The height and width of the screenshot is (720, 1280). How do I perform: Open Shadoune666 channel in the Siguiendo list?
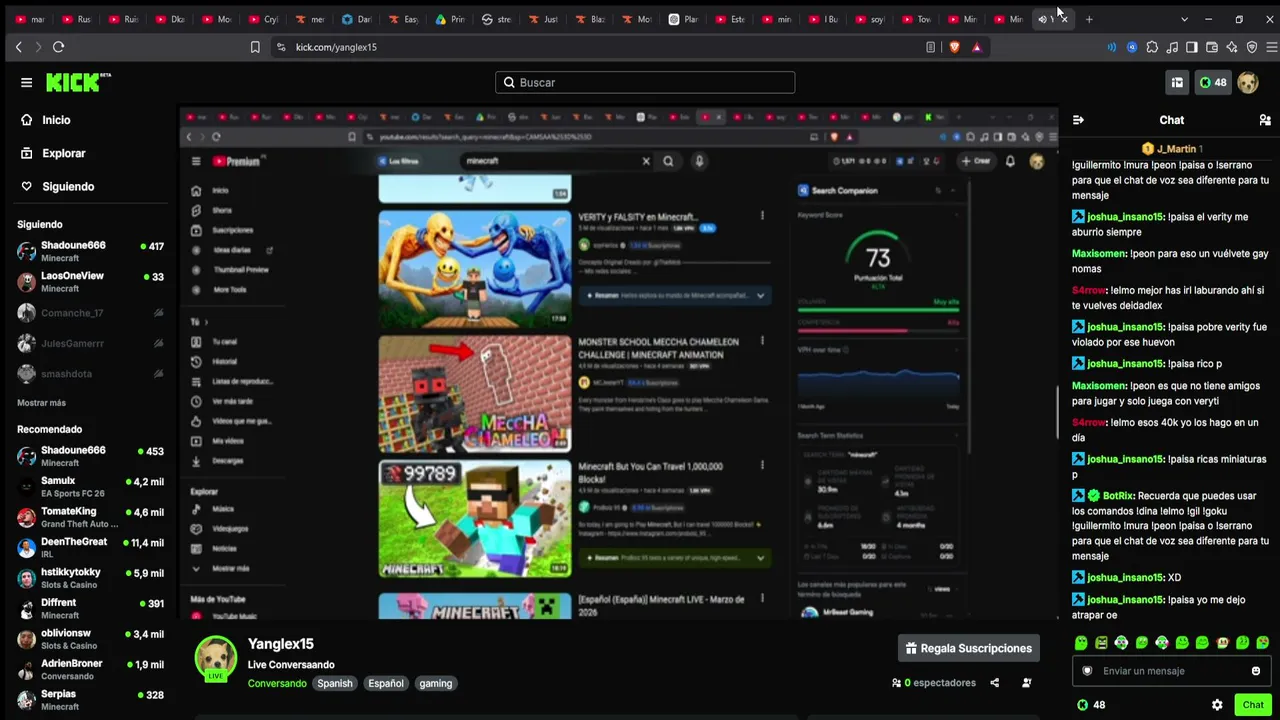click(x=90, y=251)
